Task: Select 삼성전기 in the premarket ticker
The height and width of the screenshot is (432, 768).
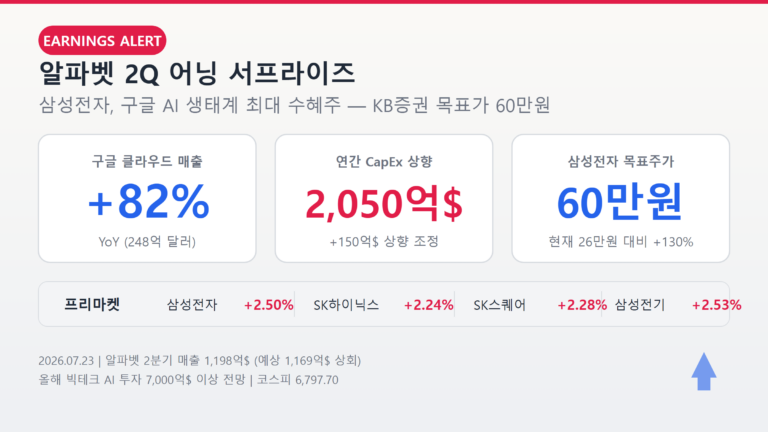Action: click(x=640, y=305)
